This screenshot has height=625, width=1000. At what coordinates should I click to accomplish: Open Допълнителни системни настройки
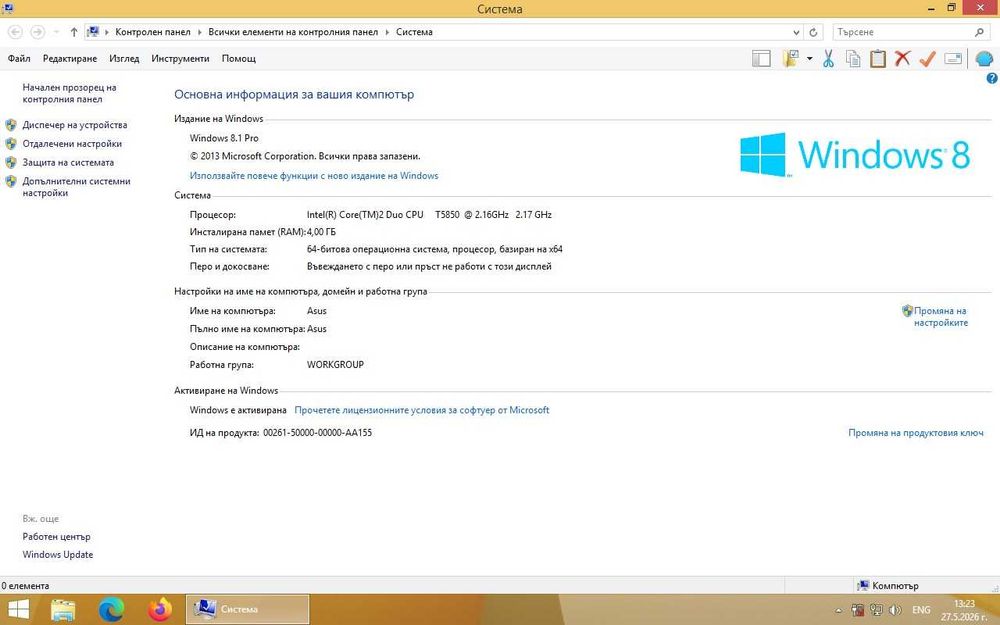coord(77,187)
